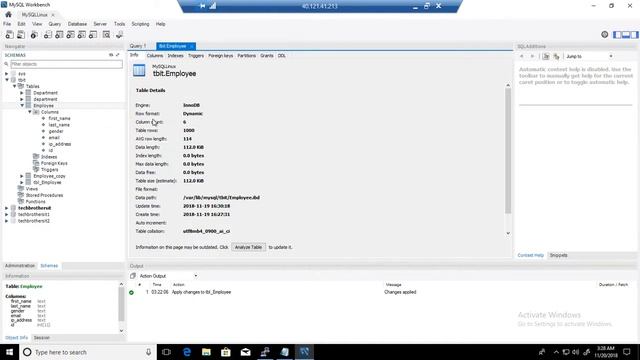Click the back arrow in SQL Additions
This screenshot has width=640, height=360.
(522, 56)
